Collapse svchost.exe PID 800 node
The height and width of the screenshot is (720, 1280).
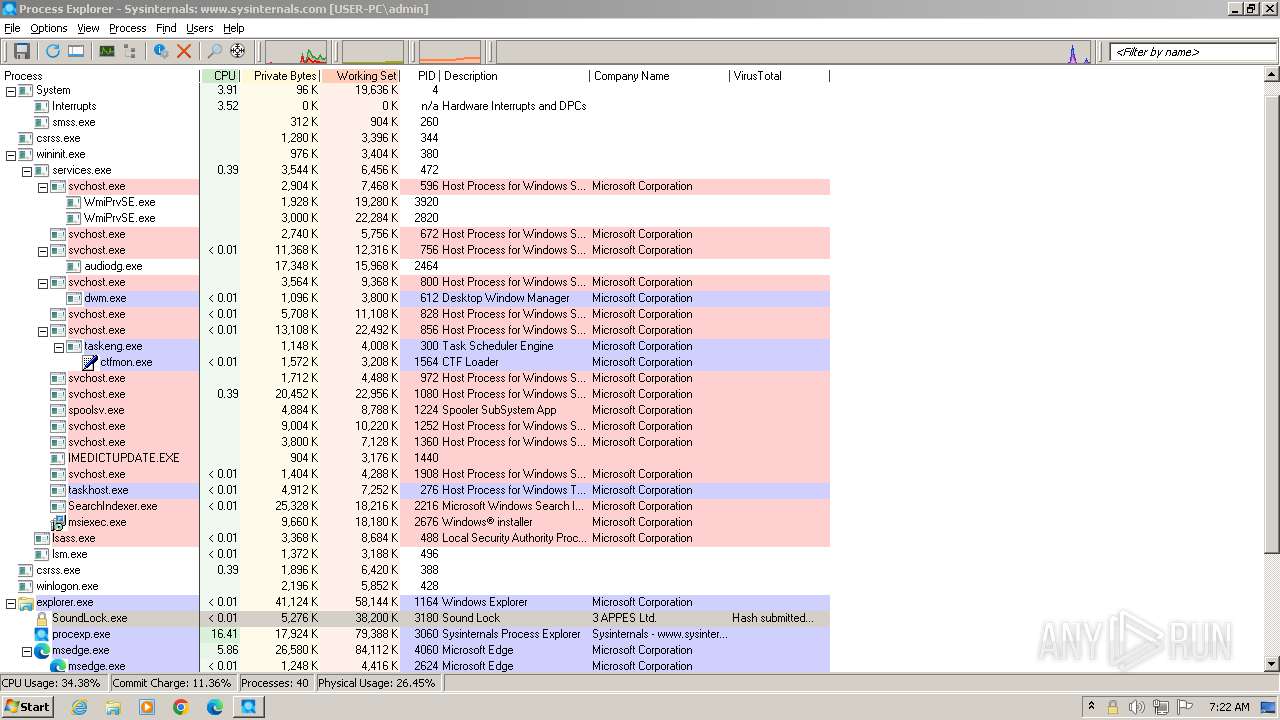tap(43, 282)
